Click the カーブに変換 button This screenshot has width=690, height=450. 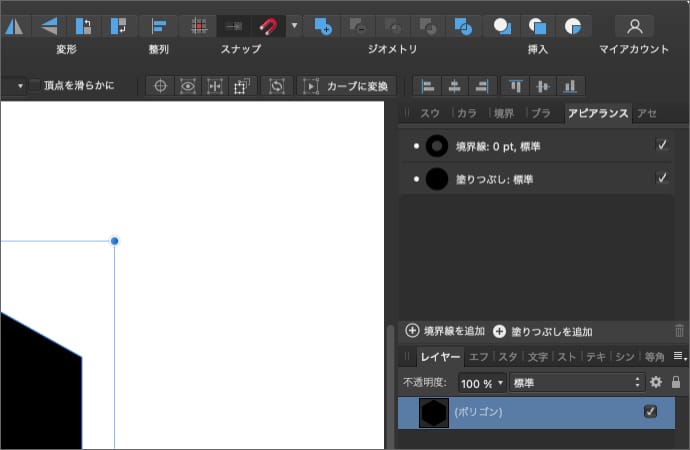(x=347, y=86)
